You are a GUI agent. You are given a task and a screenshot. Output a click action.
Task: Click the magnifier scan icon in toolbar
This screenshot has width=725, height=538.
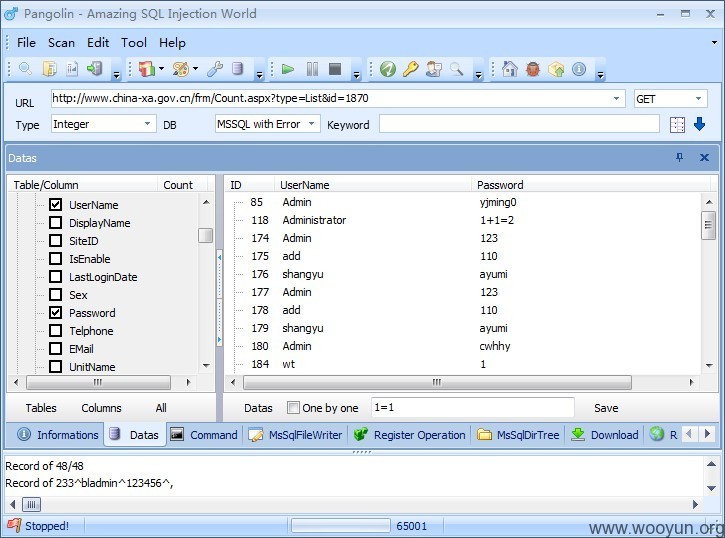coord(25,69)
